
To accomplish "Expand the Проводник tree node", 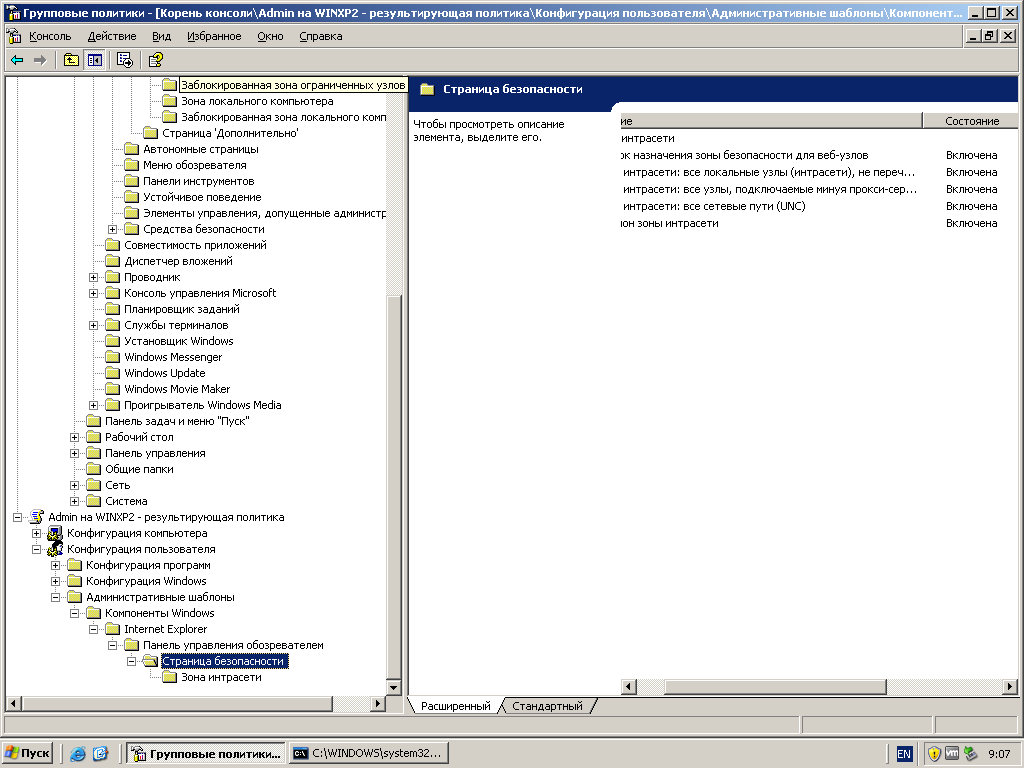I will 93,277.
